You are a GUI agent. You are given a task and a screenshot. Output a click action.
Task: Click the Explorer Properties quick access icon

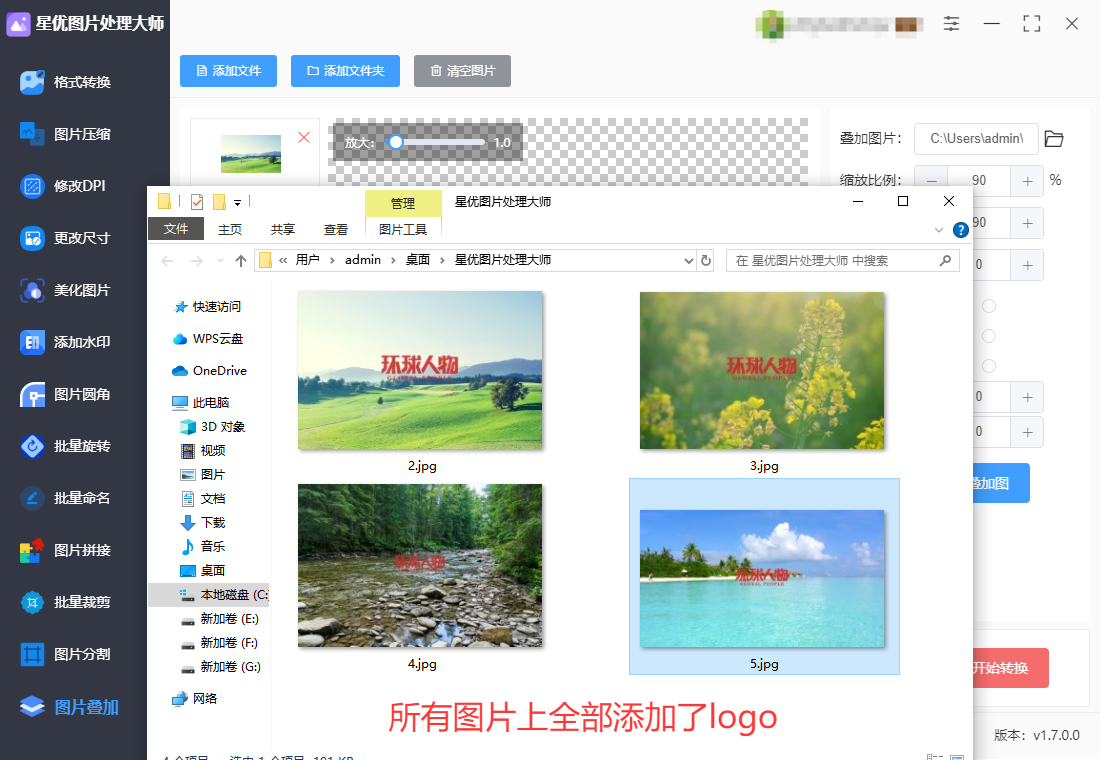(197, 202)
